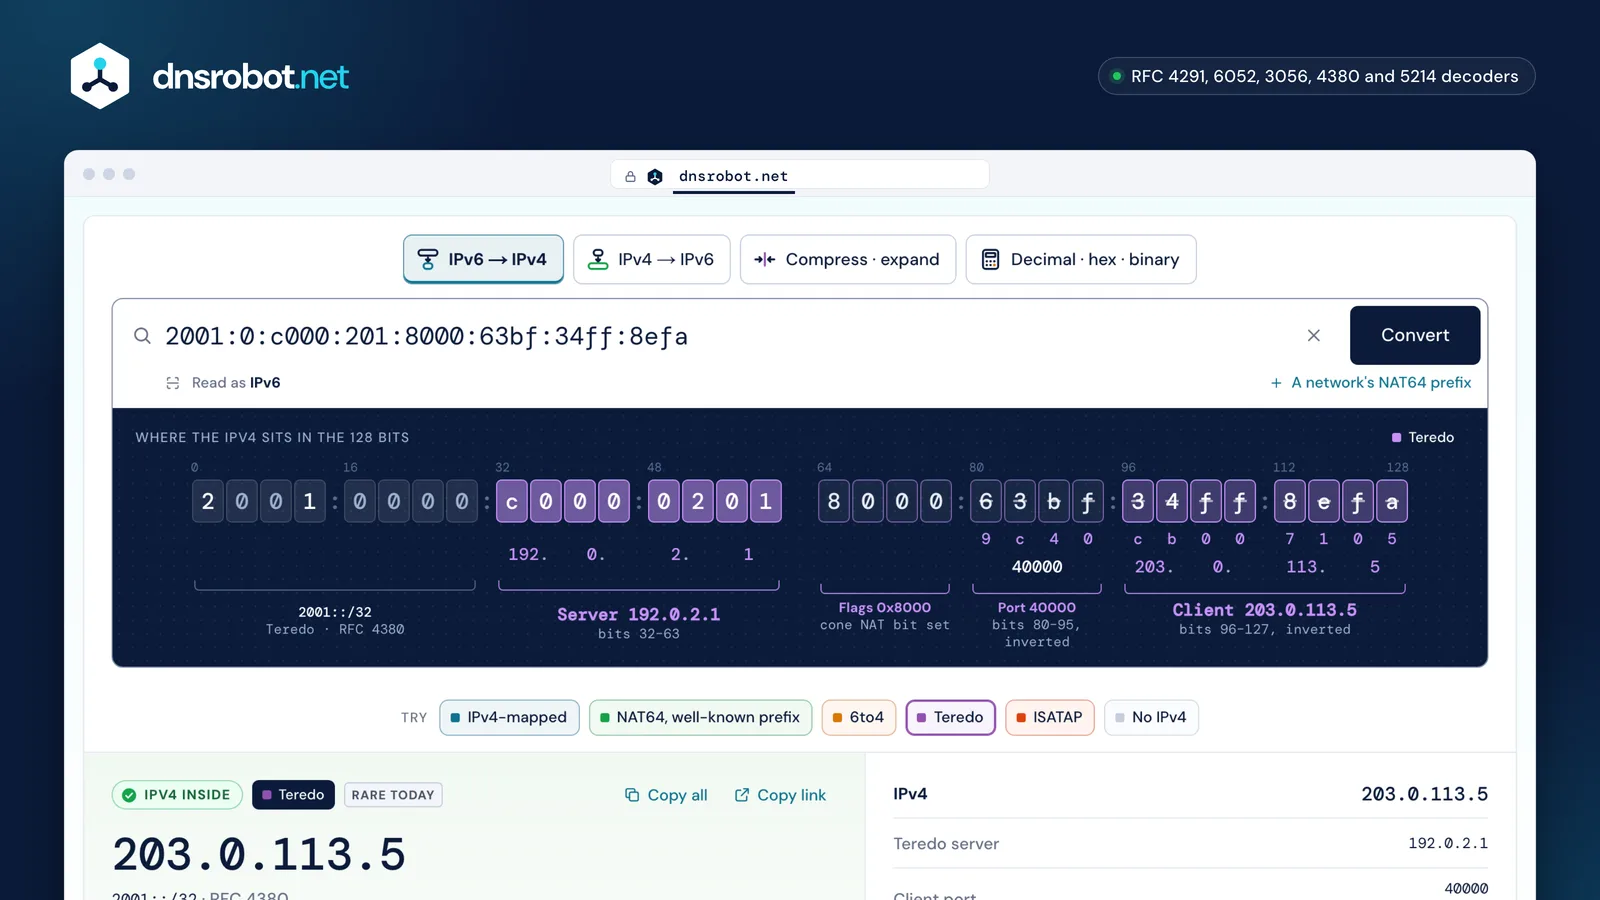Click the IPV4 INSIDE badge
Image resolution: width=1600 pixels, height=900 pixels.
[x=177, y=795]
